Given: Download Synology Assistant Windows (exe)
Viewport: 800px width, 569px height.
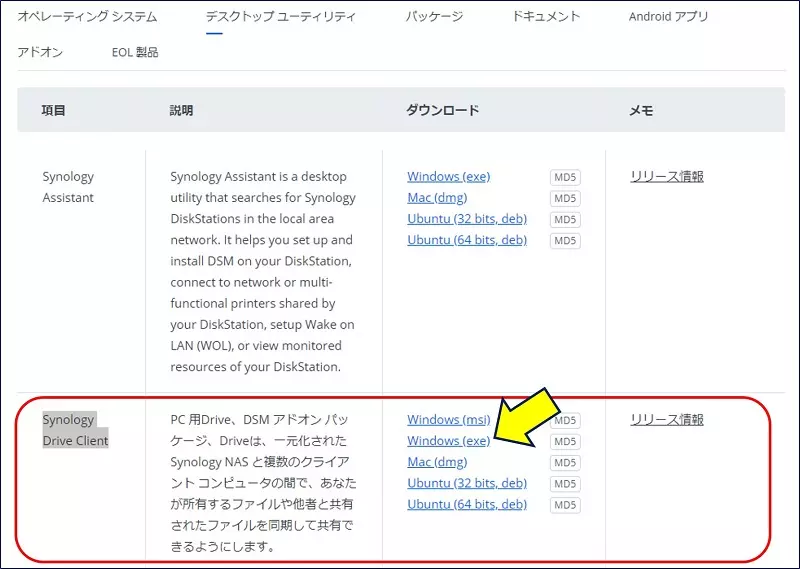Looking at the screenshot, I should 448,177.
